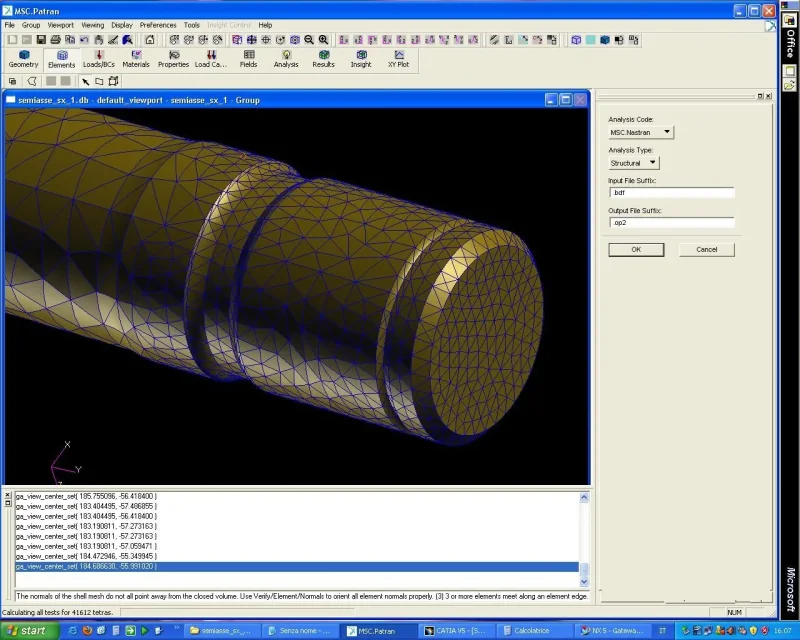Click the cyan Hidden Line display icon
Viewport: 800px width, 640px height.
pyautogui.click(x=590, y=40)
